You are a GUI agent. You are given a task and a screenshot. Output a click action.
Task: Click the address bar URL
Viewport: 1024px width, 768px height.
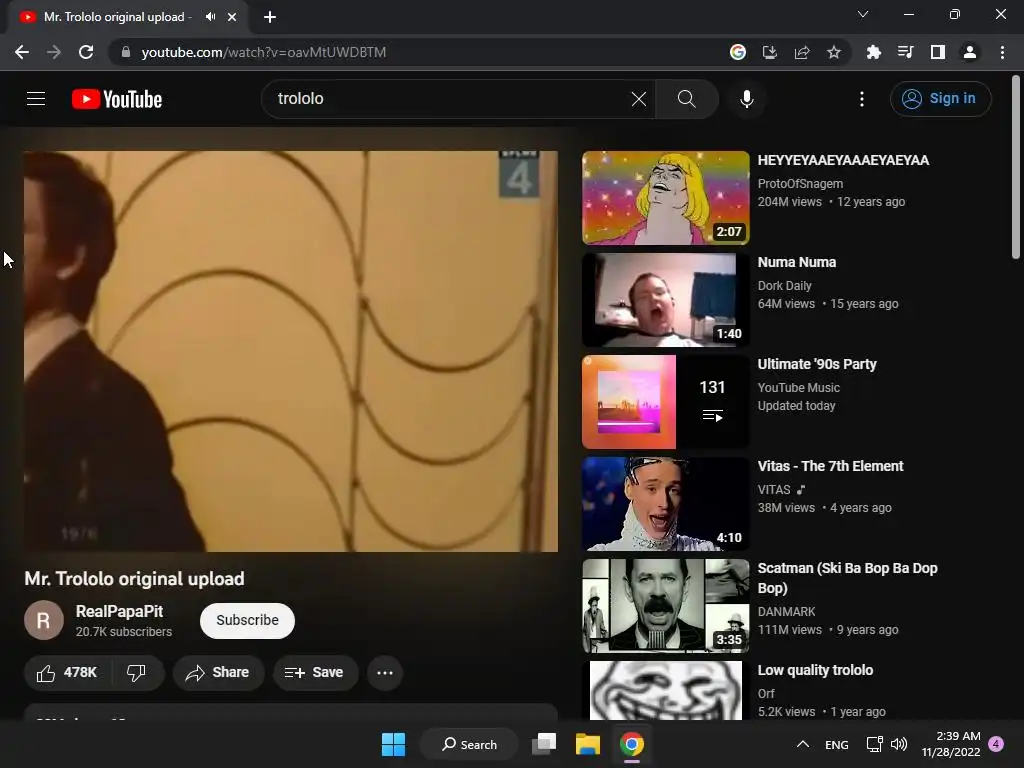[264, 52]
